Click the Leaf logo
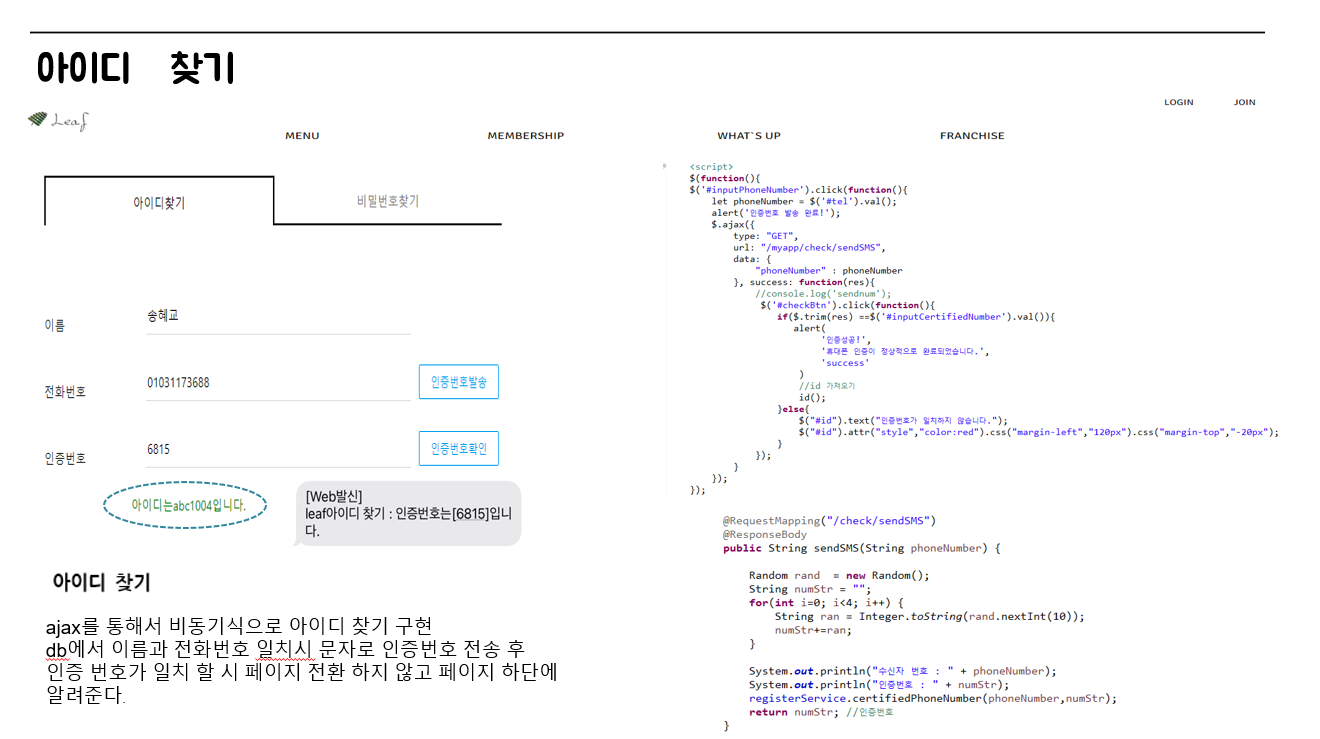Viewport: 1320px width, 739px height. point(58,121)
